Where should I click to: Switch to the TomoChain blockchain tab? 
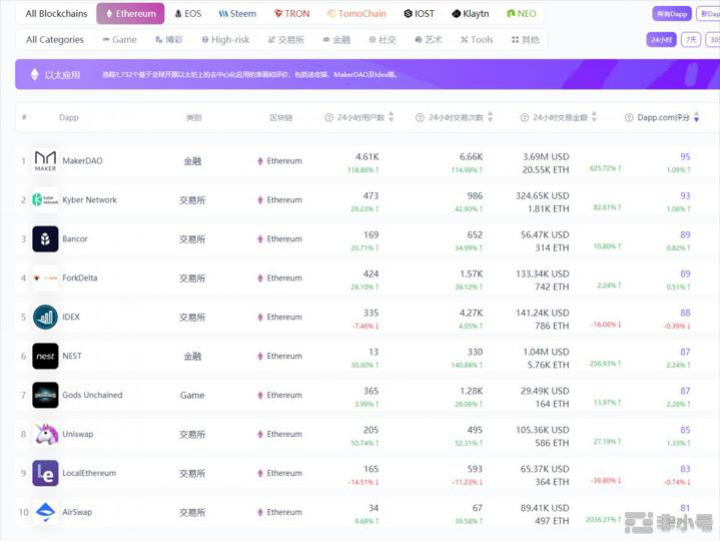(x=356, y=14)
